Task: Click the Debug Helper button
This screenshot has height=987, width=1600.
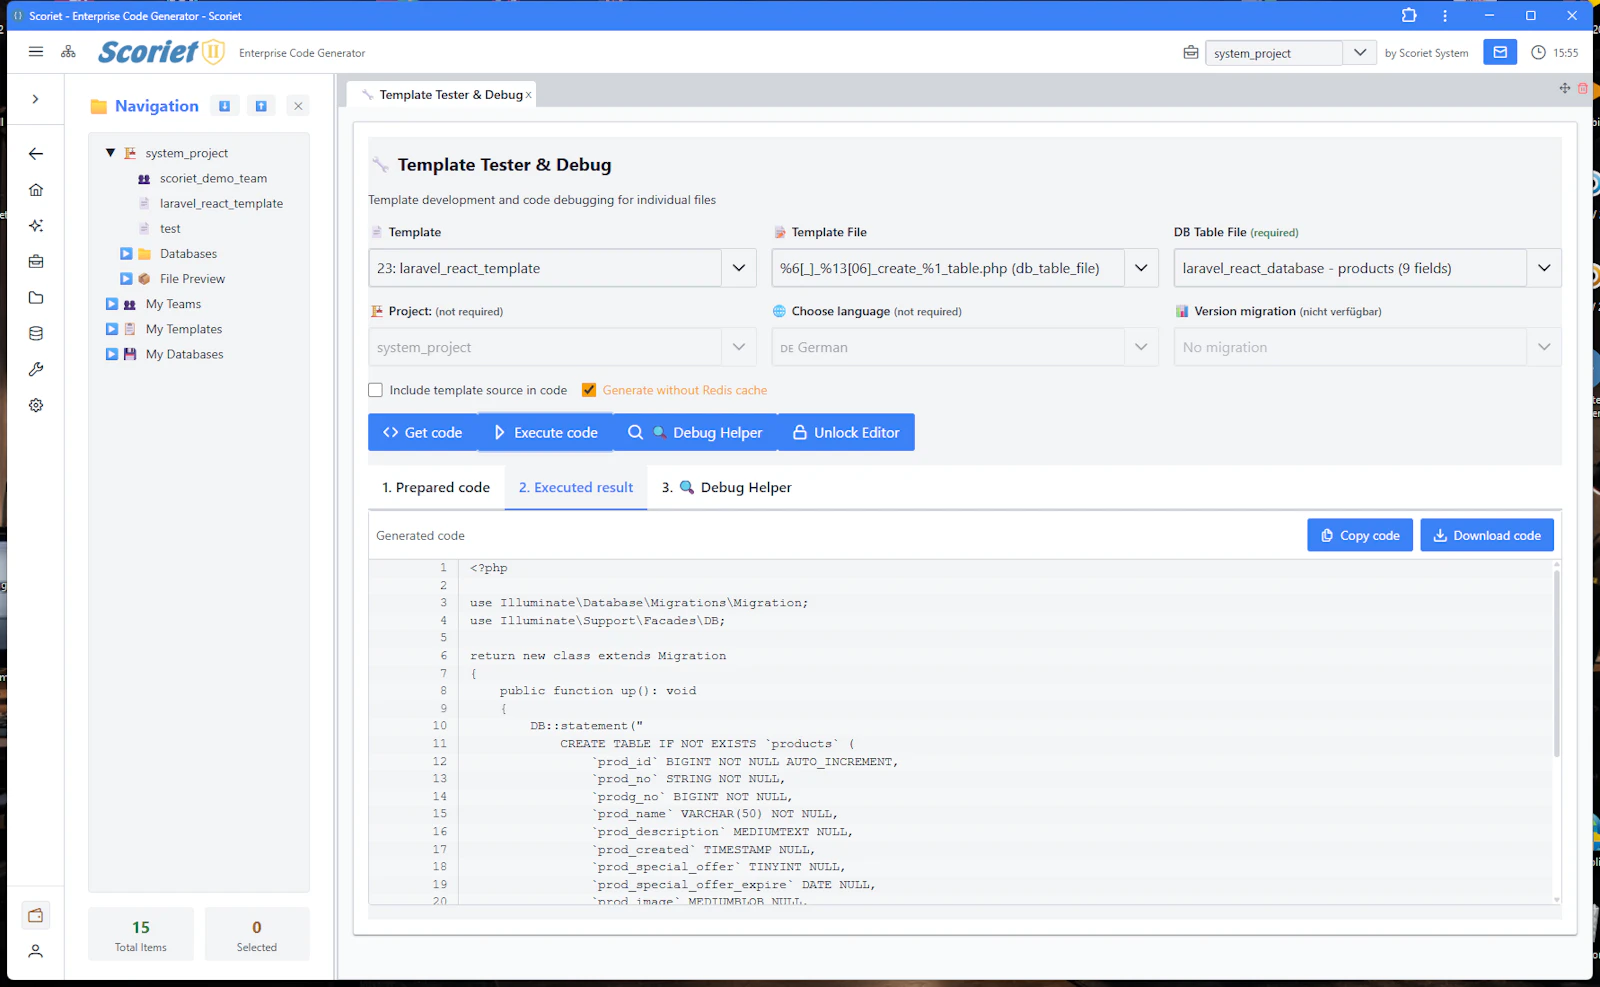Action: [695, 432]
